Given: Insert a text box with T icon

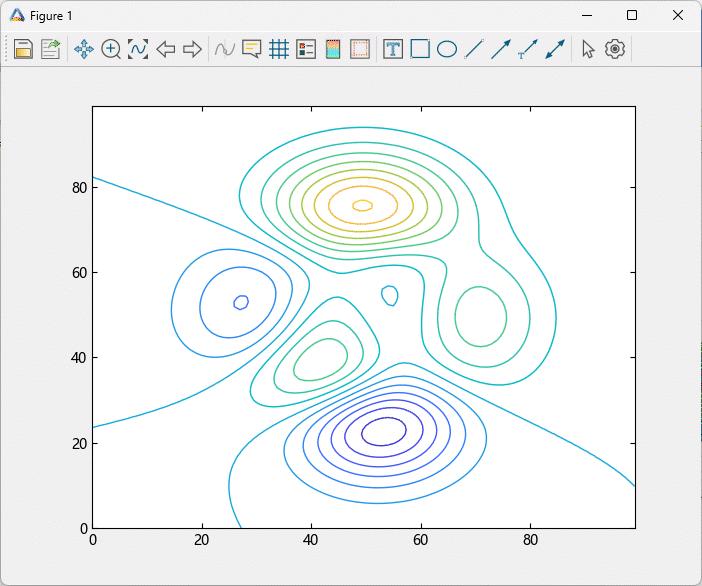Looking at the screenshot, I should point(393,49).
